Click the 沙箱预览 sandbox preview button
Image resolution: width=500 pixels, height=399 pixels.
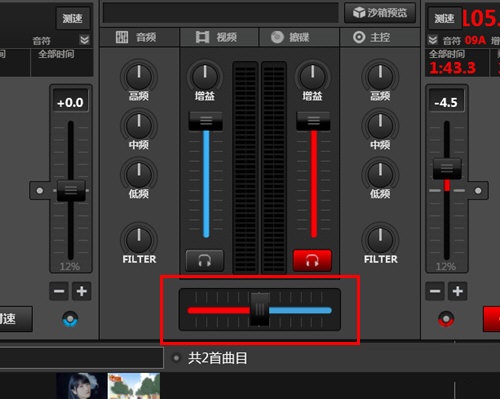pyautogui.click(x=380, y=13)
